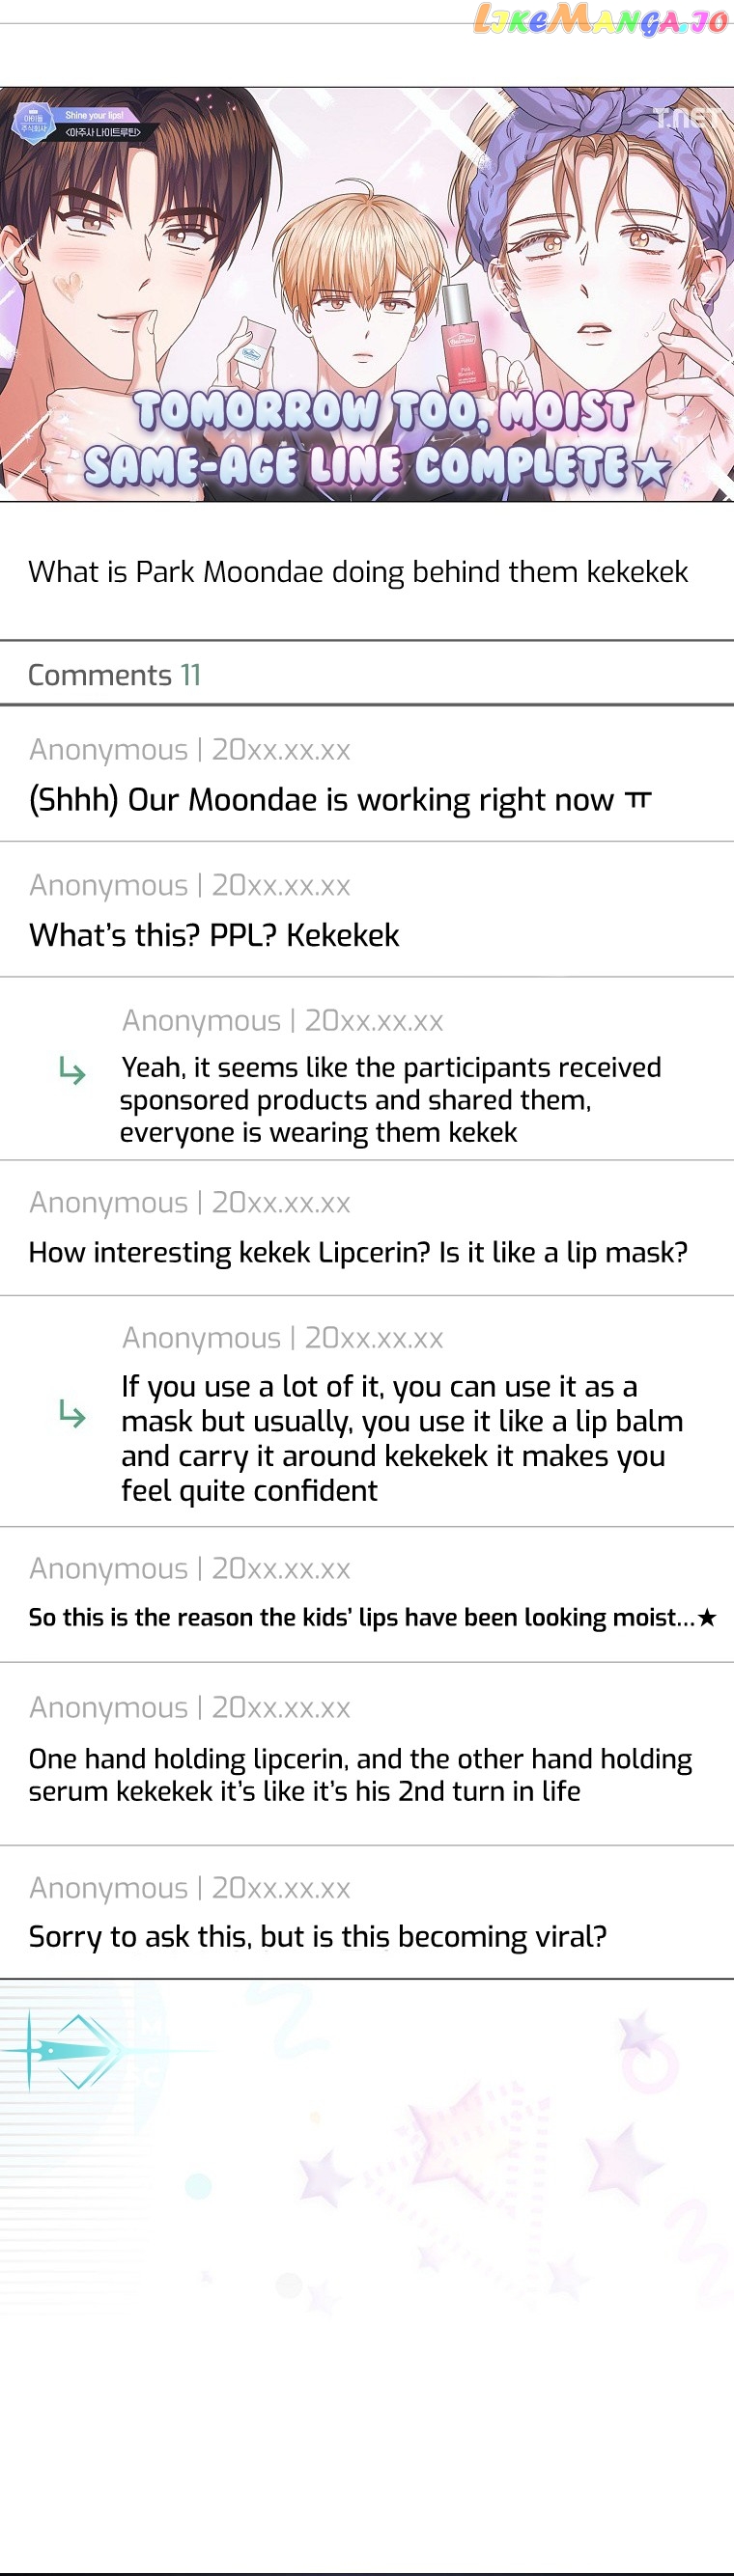Click the second green reply arrow icon
This screenshot has height=2576, width=734.
coord(72,1413)
